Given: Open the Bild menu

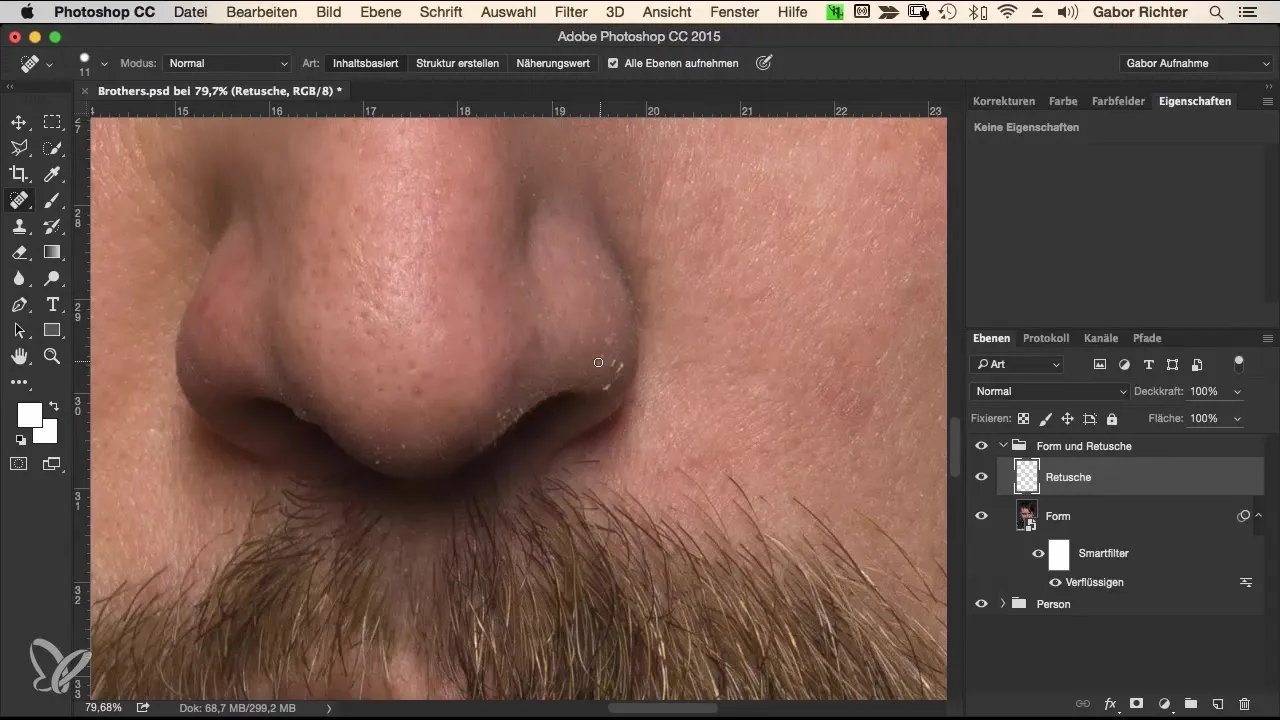Looking at the screenshot, I should click(x=328, y=12).
